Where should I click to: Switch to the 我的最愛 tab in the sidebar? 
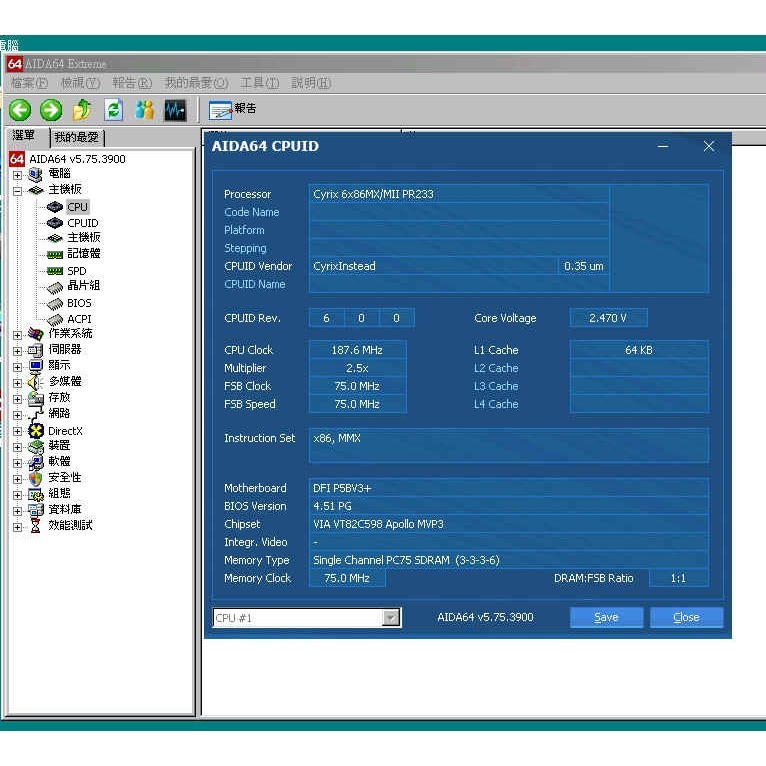77,138
